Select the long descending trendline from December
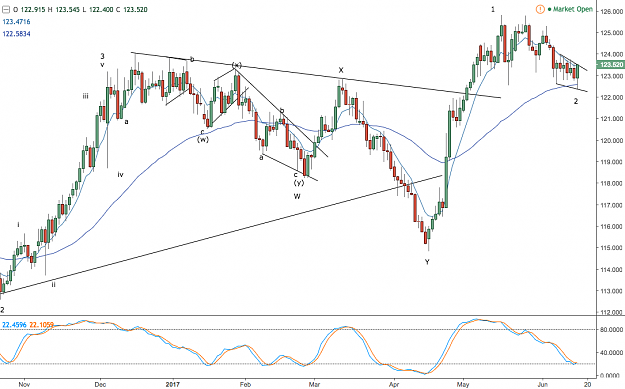This screenshot has height=389, width=625. click(316, 75)
